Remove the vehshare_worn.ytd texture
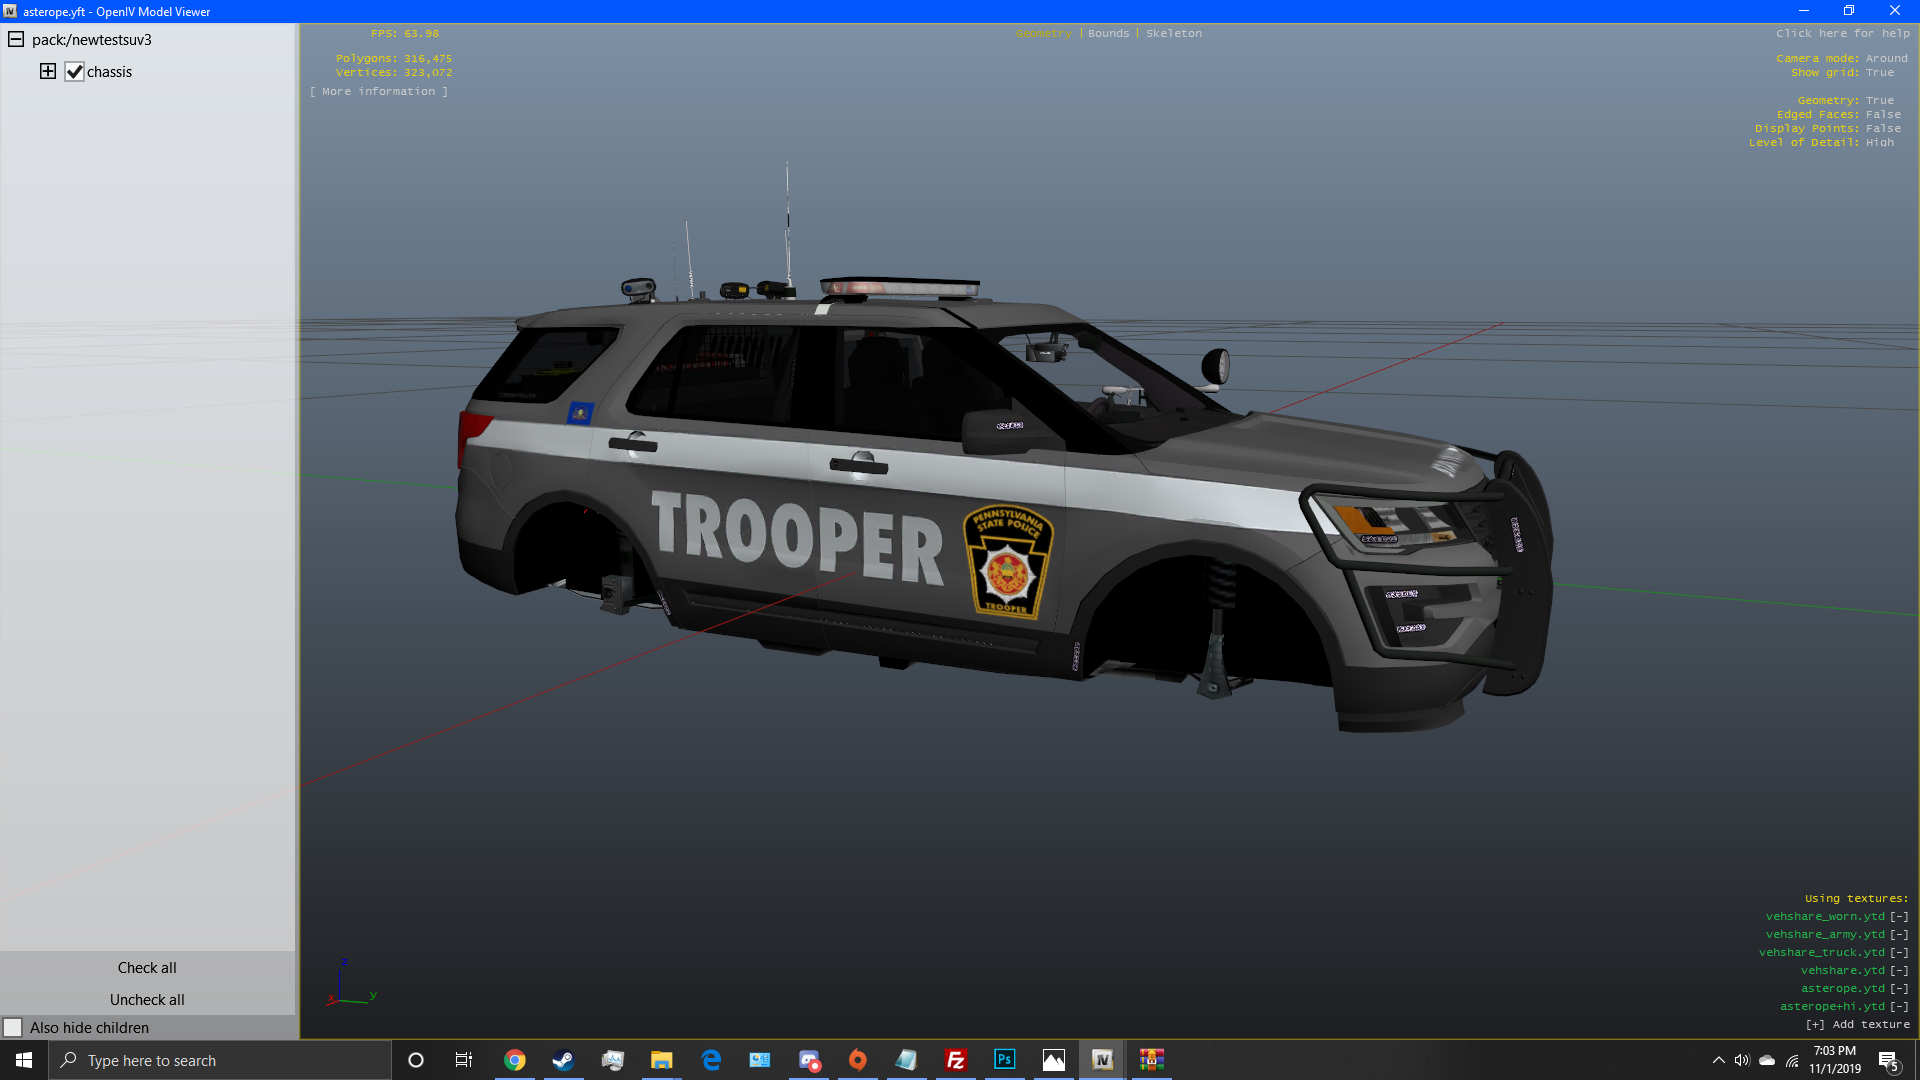 [1899, 916]
